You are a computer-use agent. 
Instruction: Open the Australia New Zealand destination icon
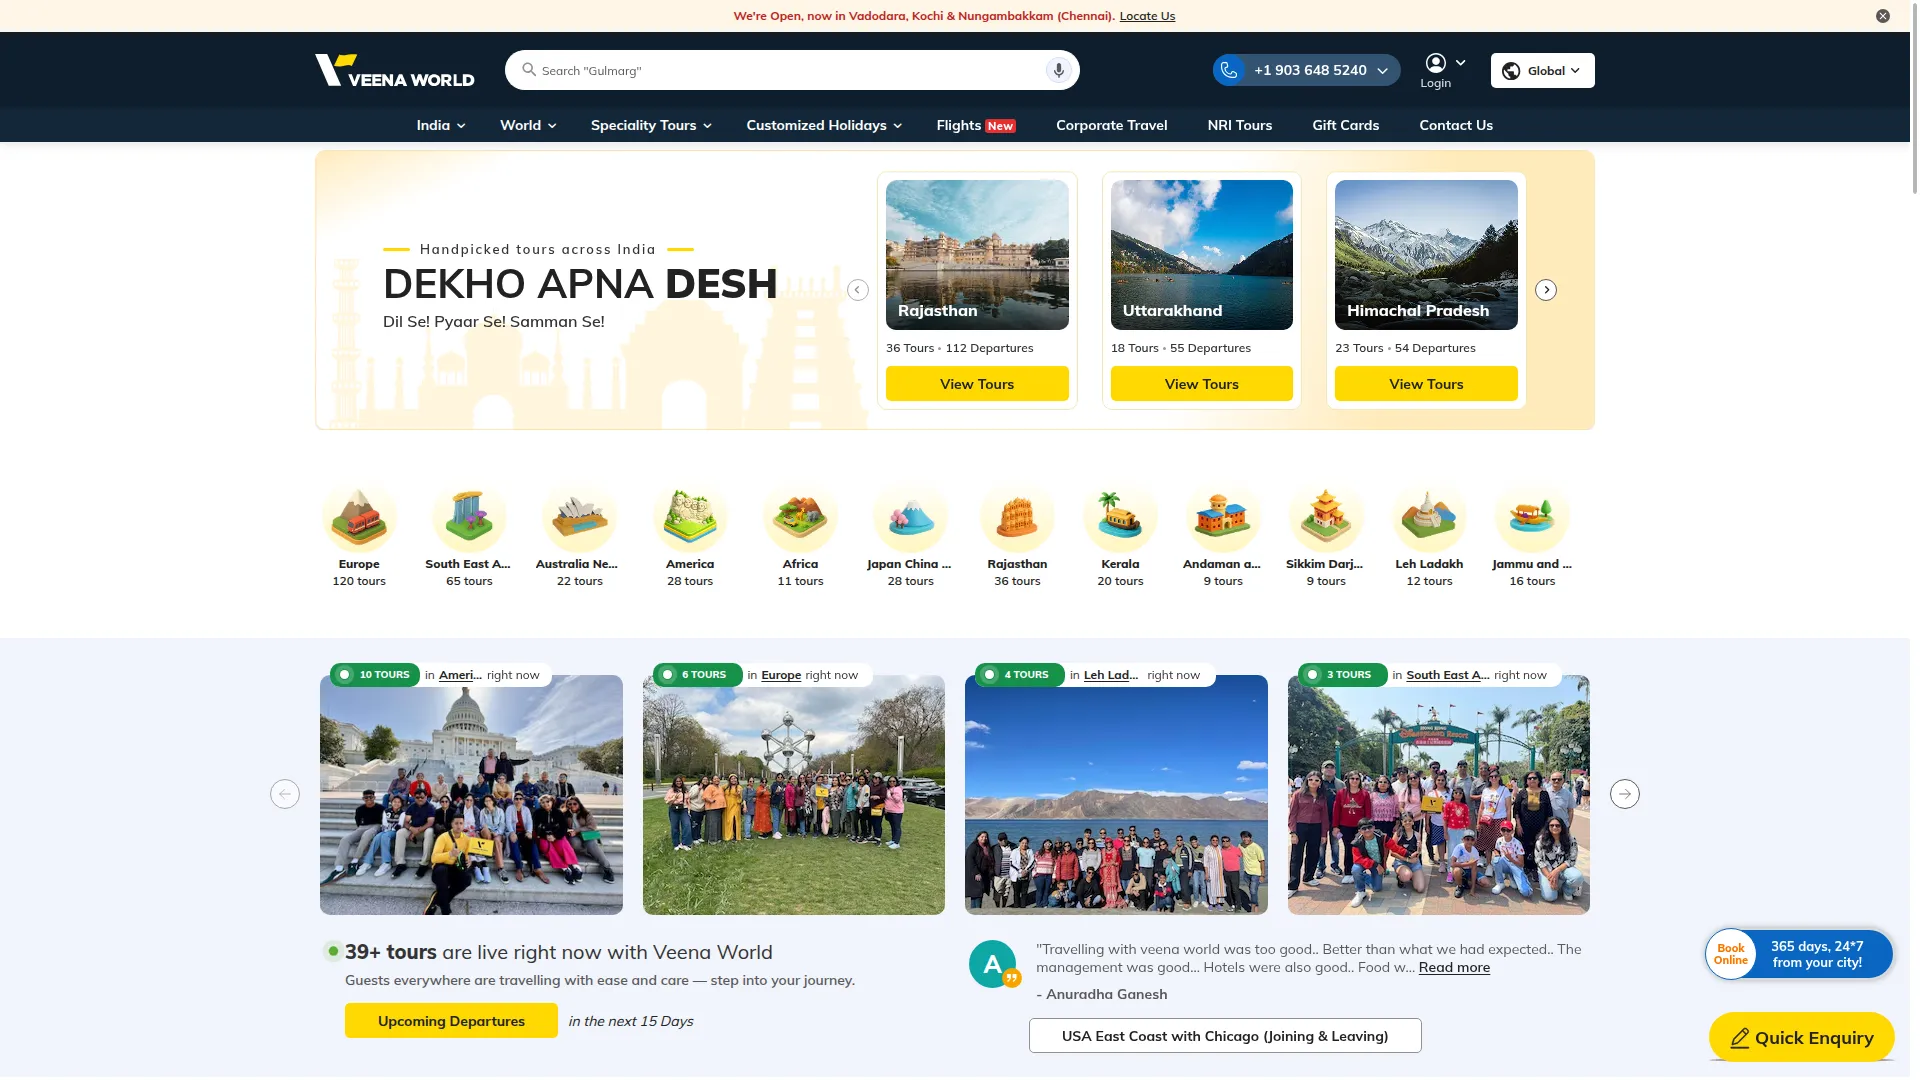[579, 518]
